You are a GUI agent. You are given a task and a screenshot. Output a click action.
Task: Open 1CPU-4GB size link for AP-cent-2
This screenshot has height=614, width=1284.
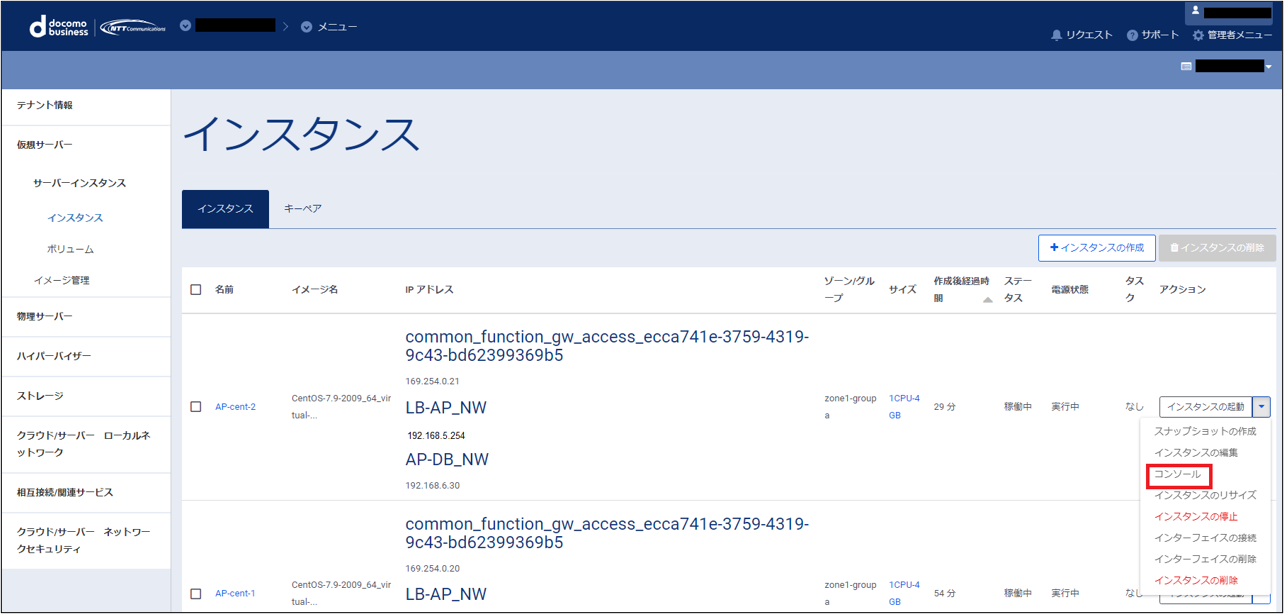point(904,407)
